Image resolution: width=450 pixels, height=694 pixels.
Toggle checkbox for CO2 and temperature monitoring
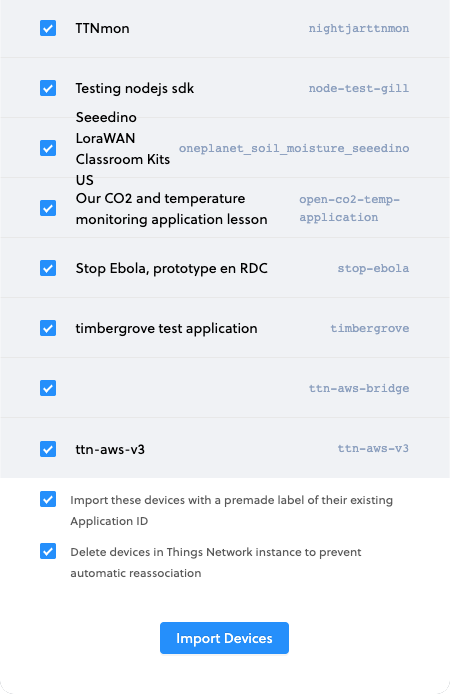coord(48,208)
